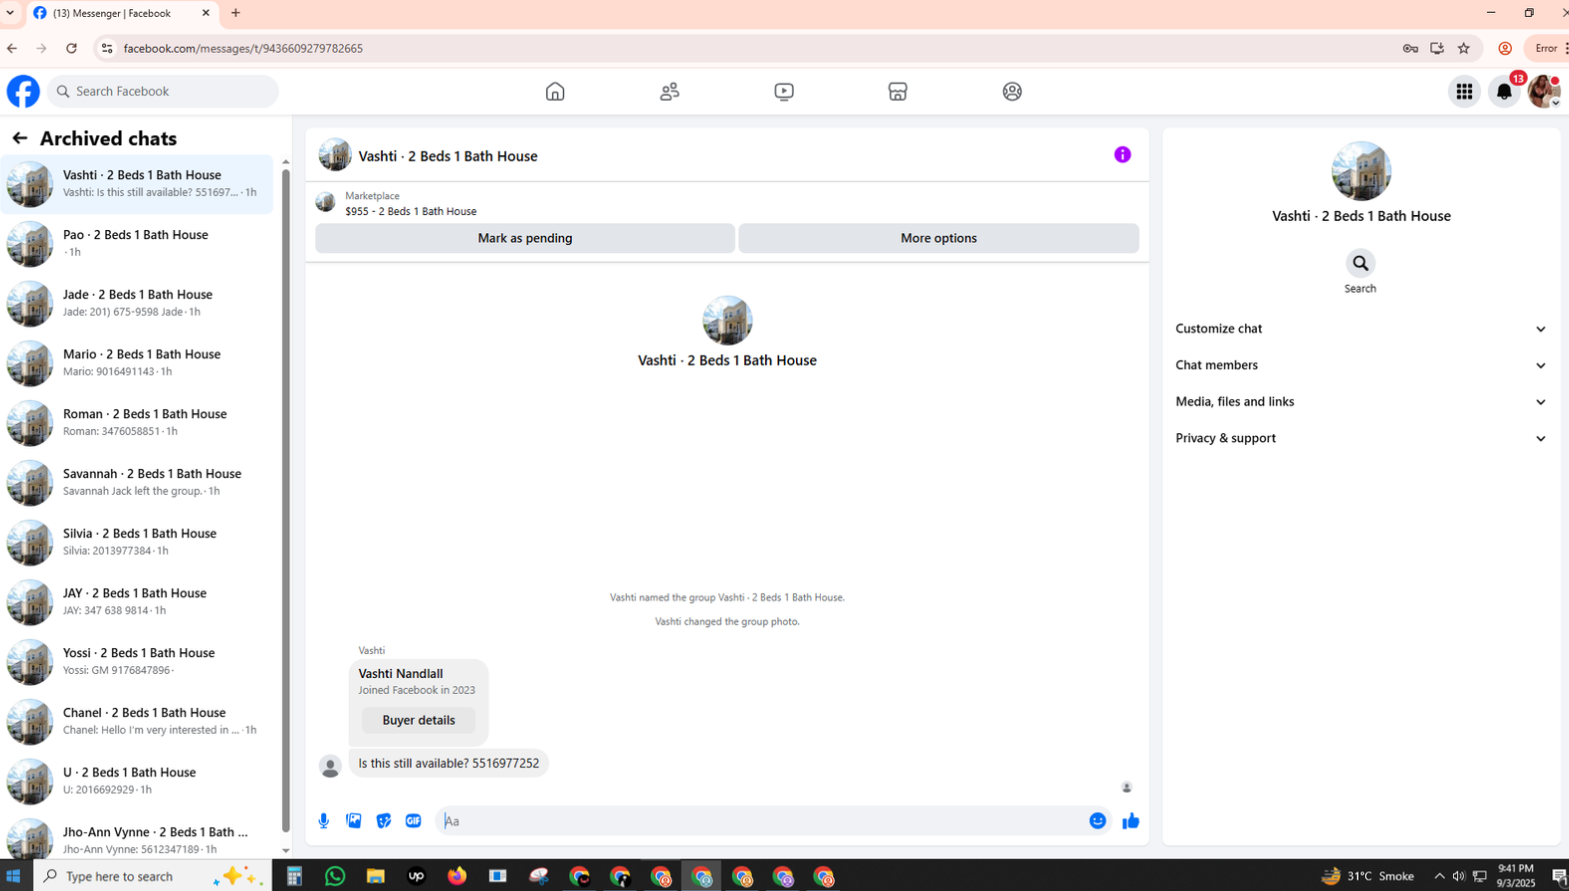Click the browser address bar URL
The height and width of the screenshot is (891, 1569).
(243, 48)
